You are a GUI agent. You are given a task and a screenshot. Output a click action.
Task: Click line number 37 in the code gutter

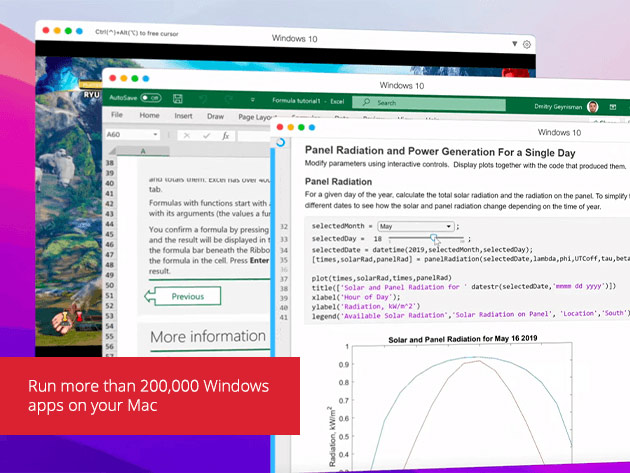click(284, 279)
